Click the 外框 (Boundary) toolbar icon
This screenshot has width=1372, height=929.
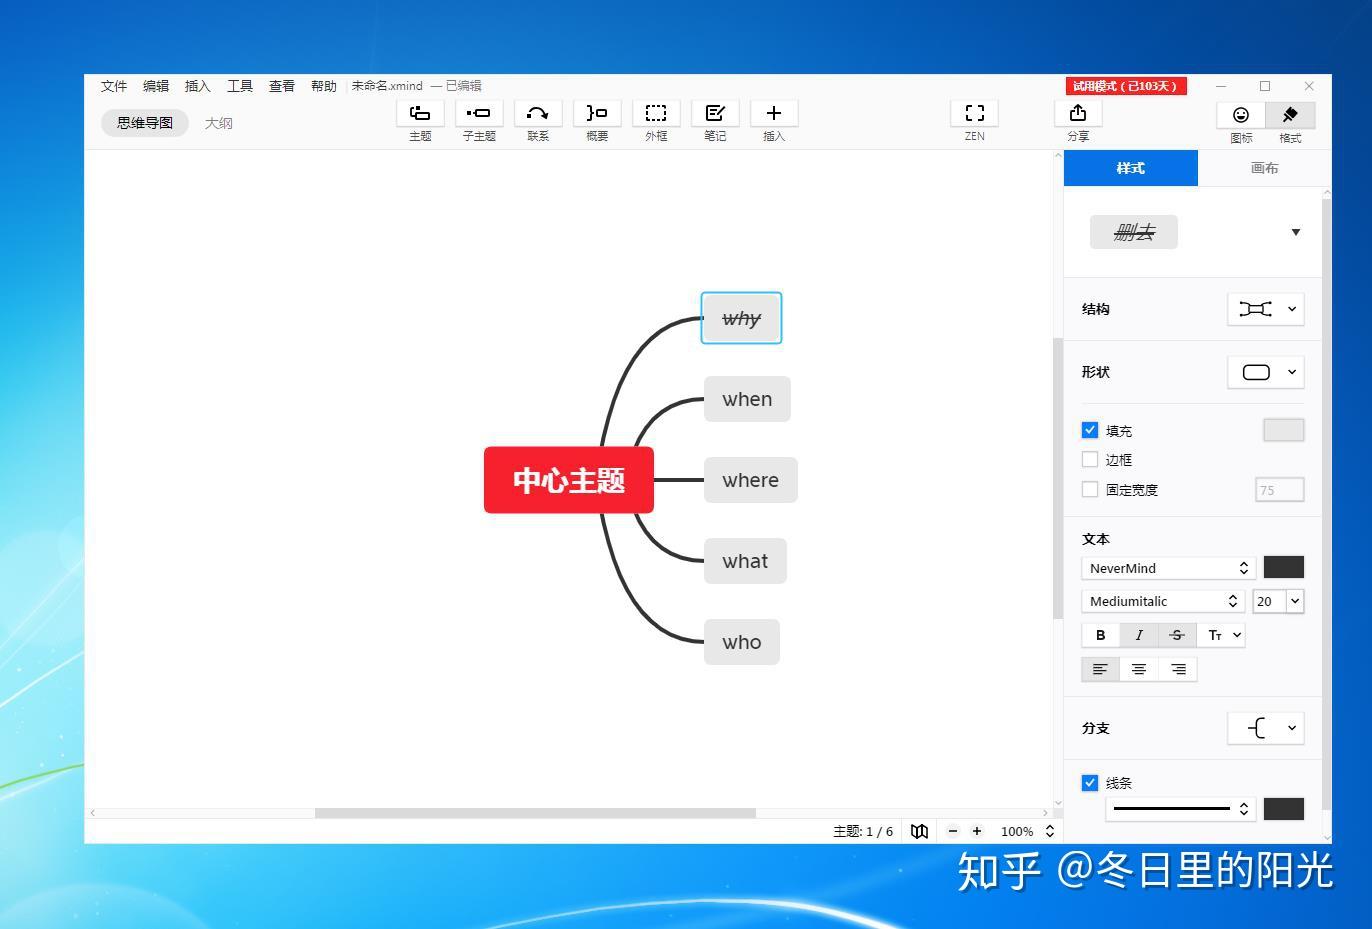point(656,113)
